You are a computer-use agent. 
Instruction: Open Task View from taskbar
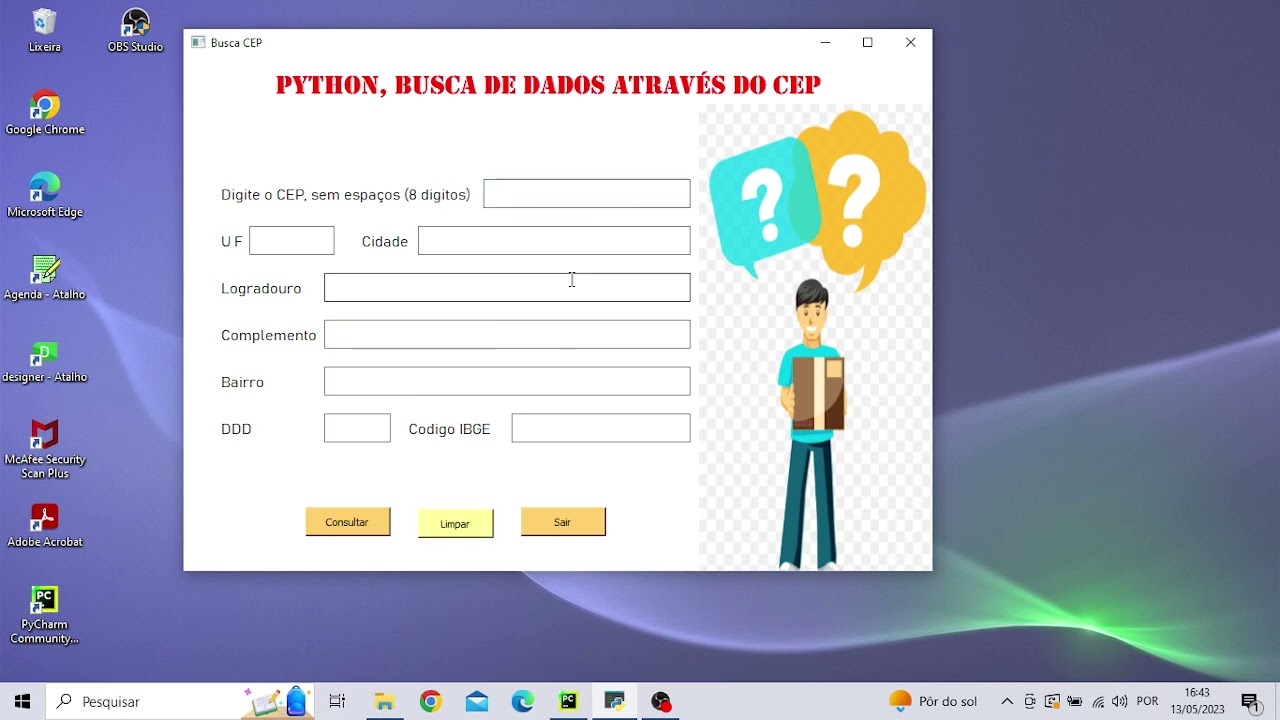pyautogui.click(x=337, y=701)
